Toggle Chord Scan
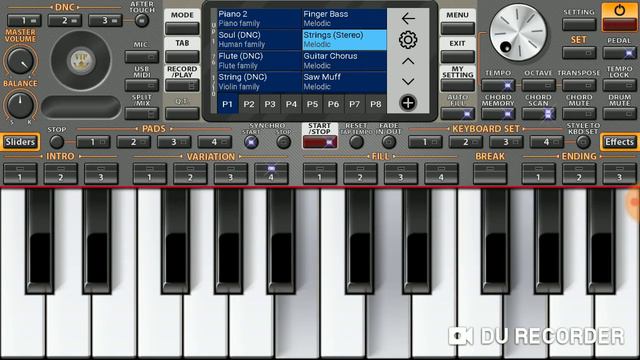 [x=538, y=113]
